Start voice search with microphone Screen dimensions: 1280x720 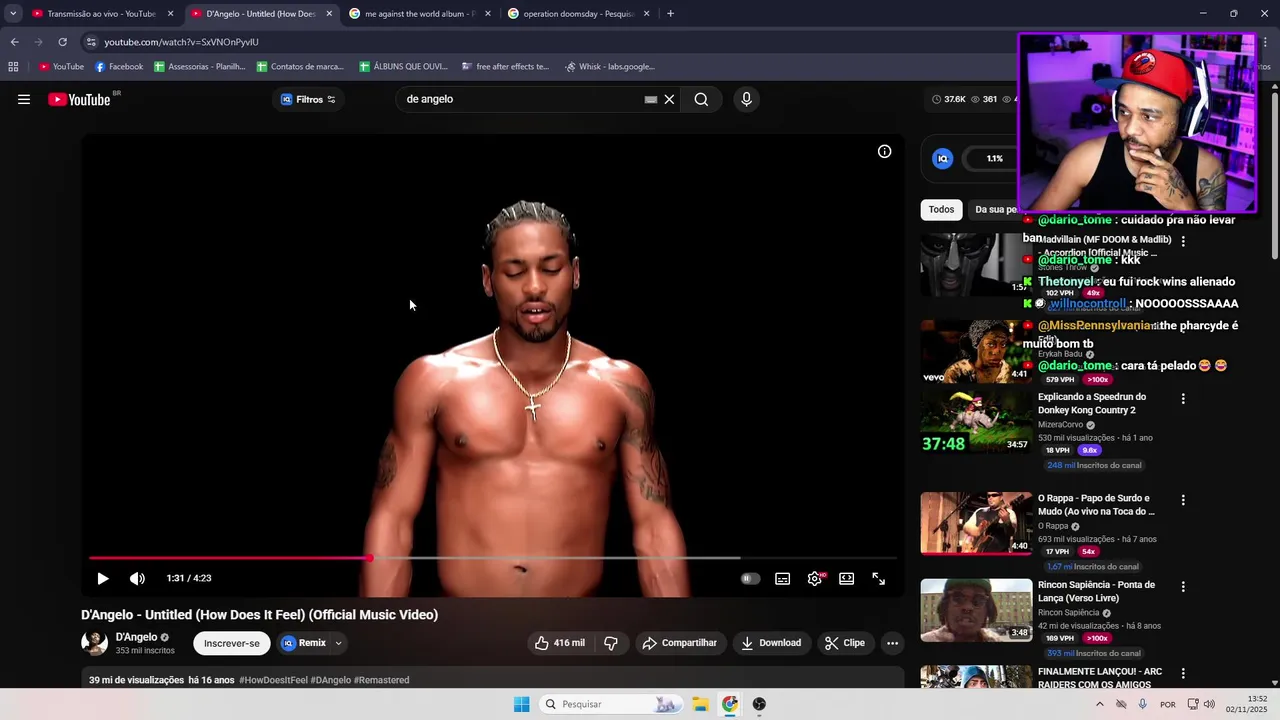pos(746,99)
